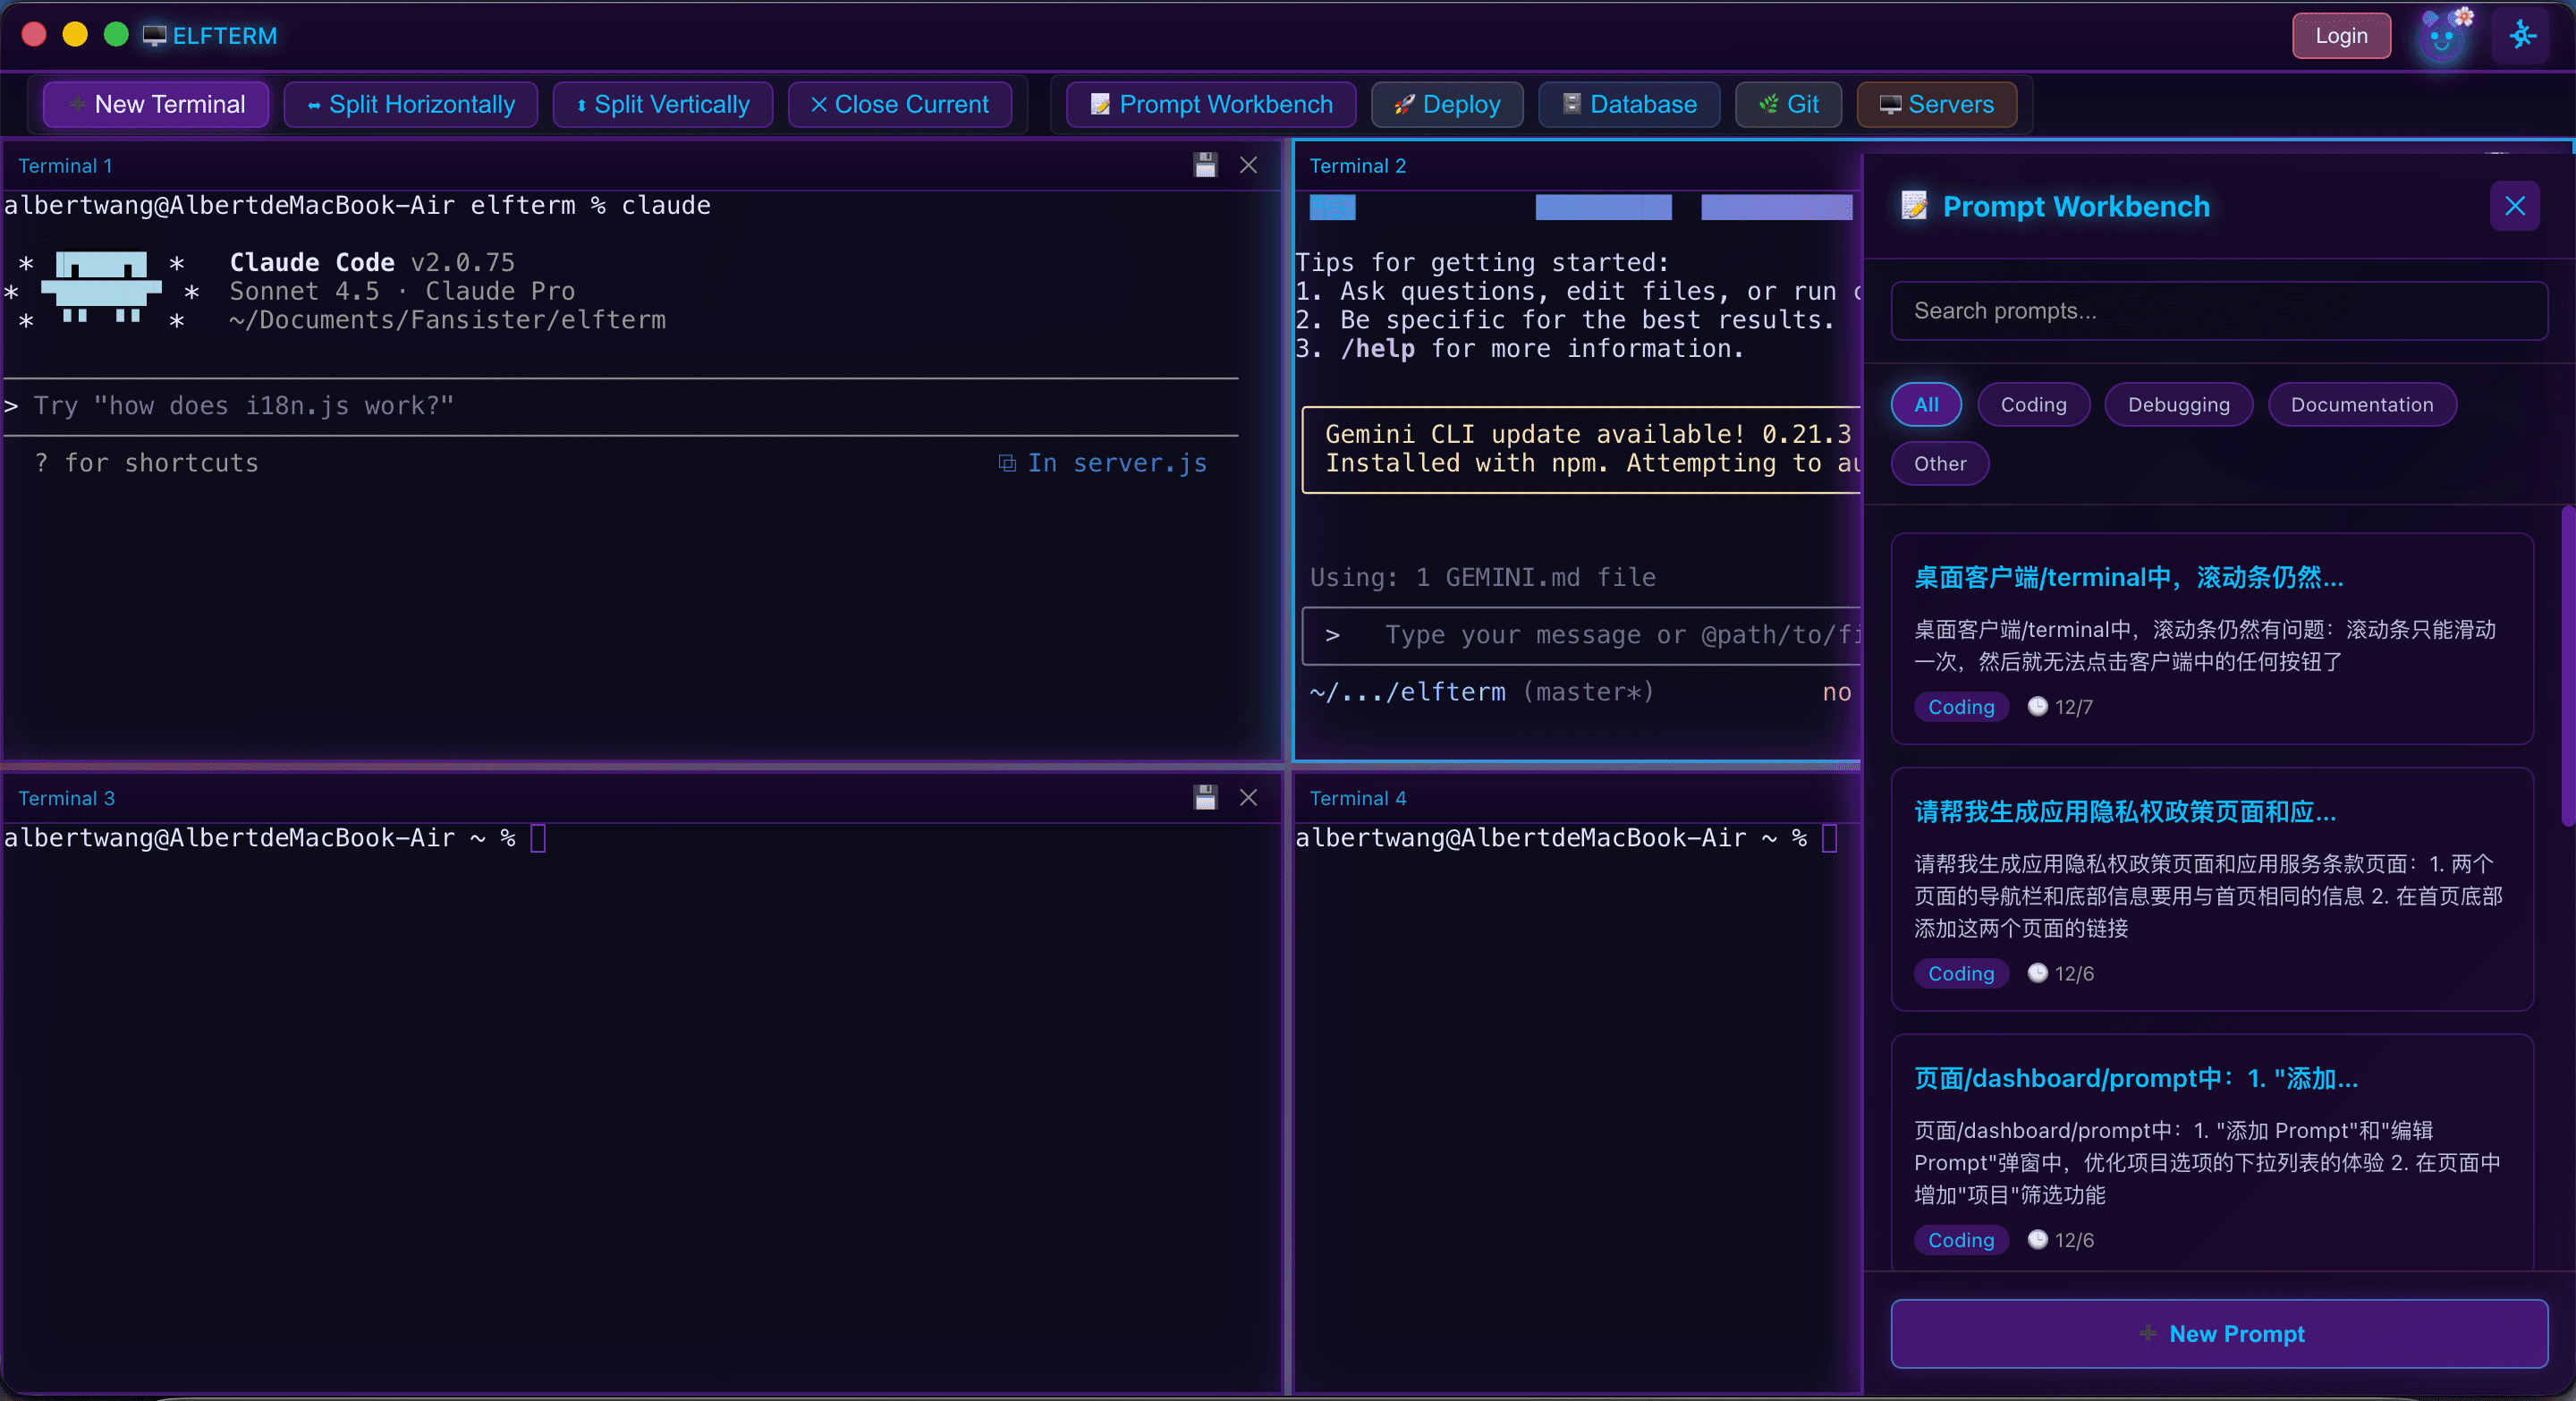Click the save icon in Terminal 3 header
The height and width of the screenshot is (1401, 2576).
coord(1205,797)
